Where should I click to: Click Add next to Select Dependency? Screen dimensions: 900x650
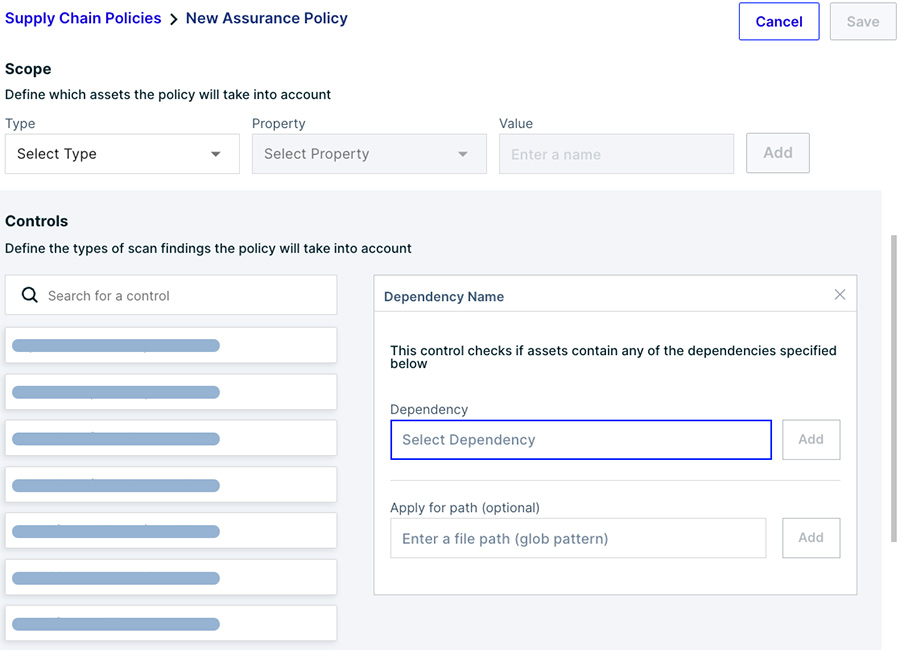click(811, 439)
